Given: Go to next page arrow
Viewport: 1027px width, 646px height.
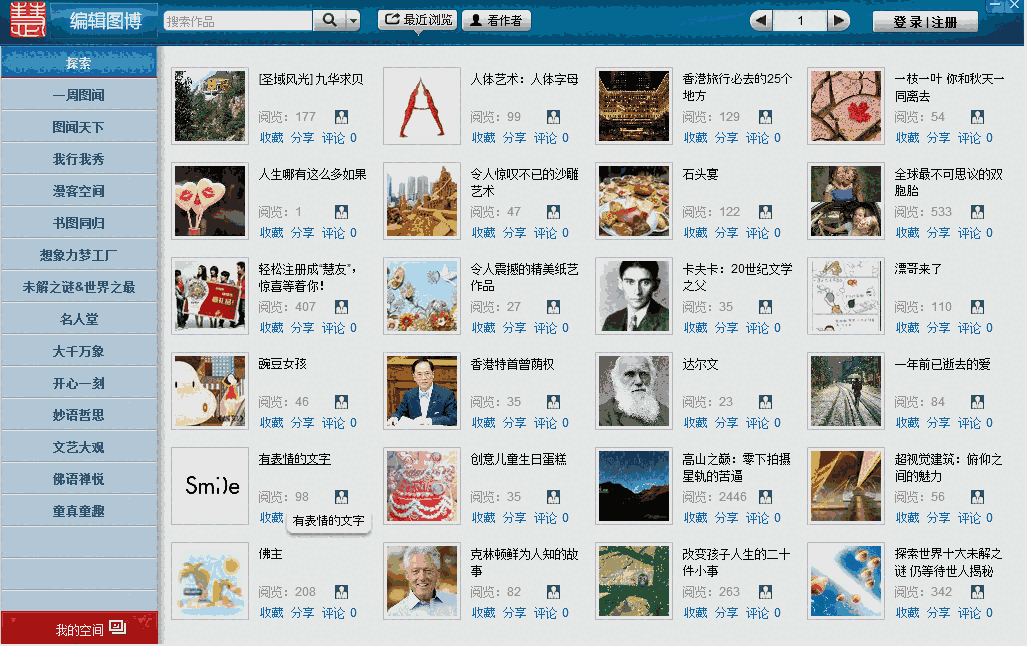Looking at the screenshot, I should [x=838, y=21].
